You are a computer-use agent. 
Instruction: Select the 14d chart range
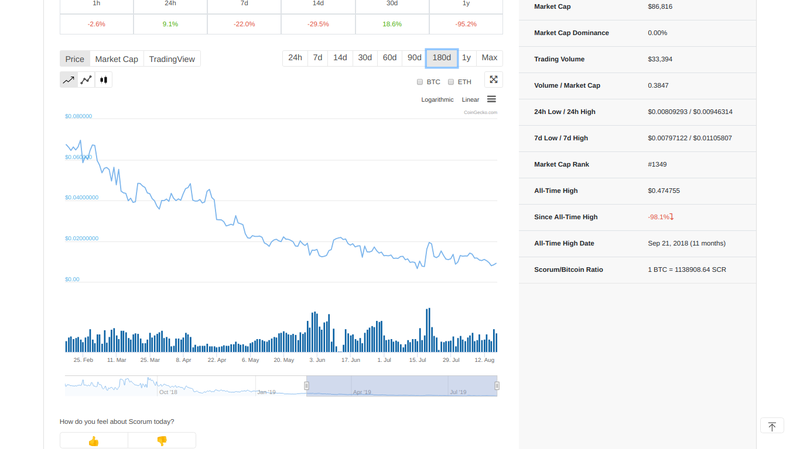[340, 58]
